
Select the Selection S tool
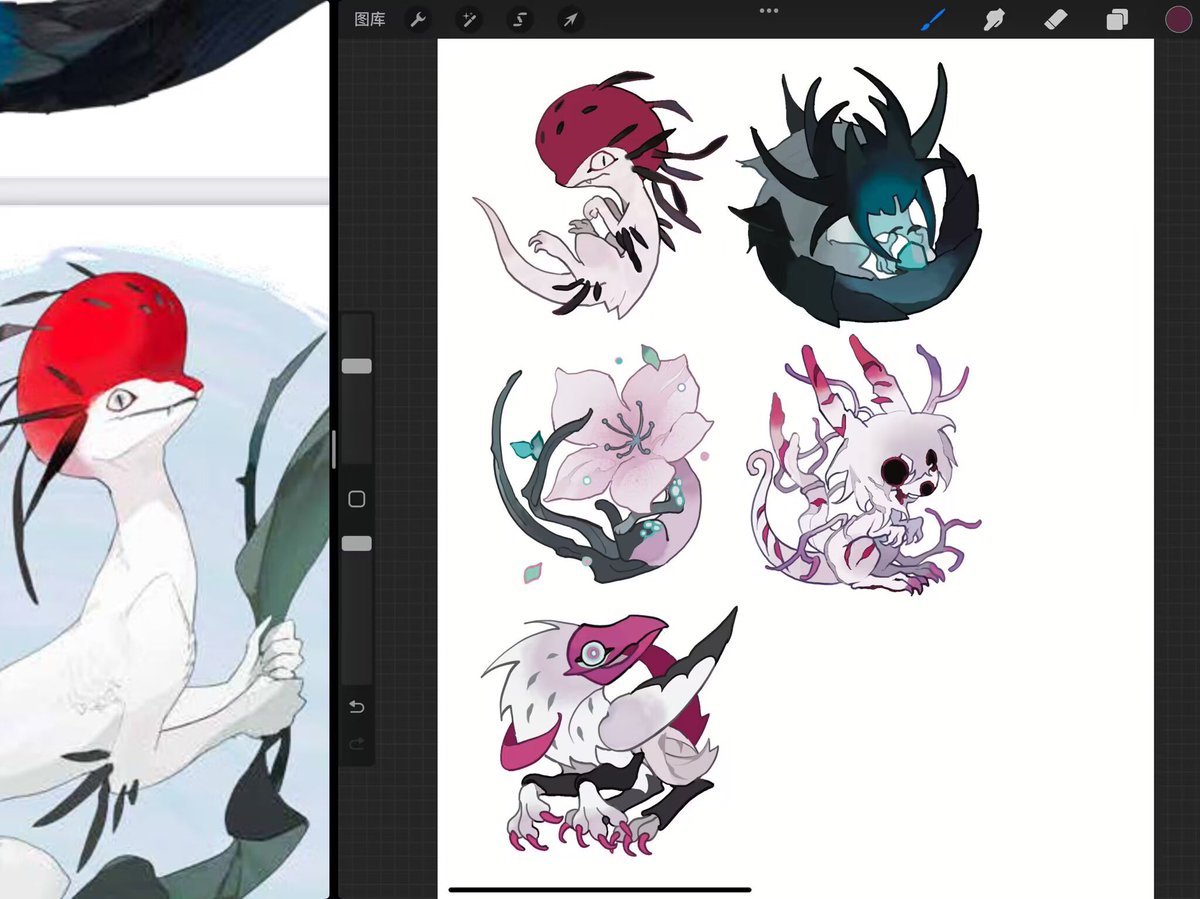[x=520, y=19]
